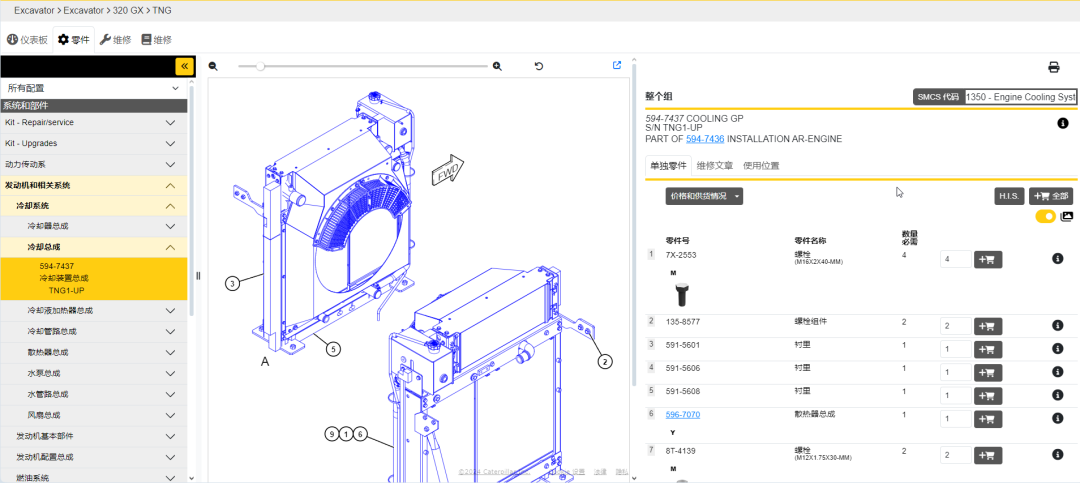Open the 所有配置 configuration dropdown

[x=94, y=88]
